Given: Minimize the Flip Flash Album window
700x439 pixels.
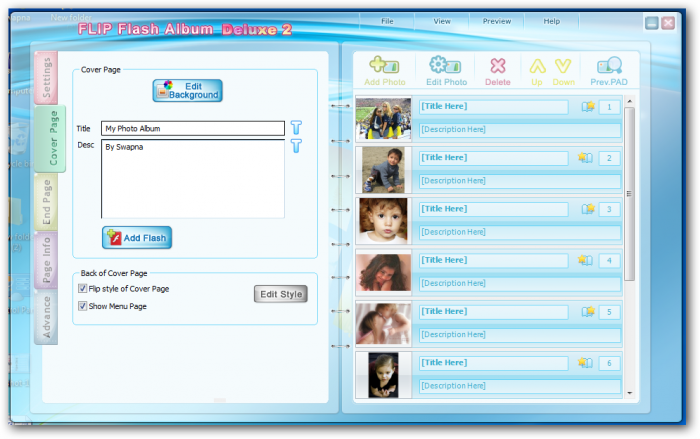Looking at the screenshot, I should [651, 23].
